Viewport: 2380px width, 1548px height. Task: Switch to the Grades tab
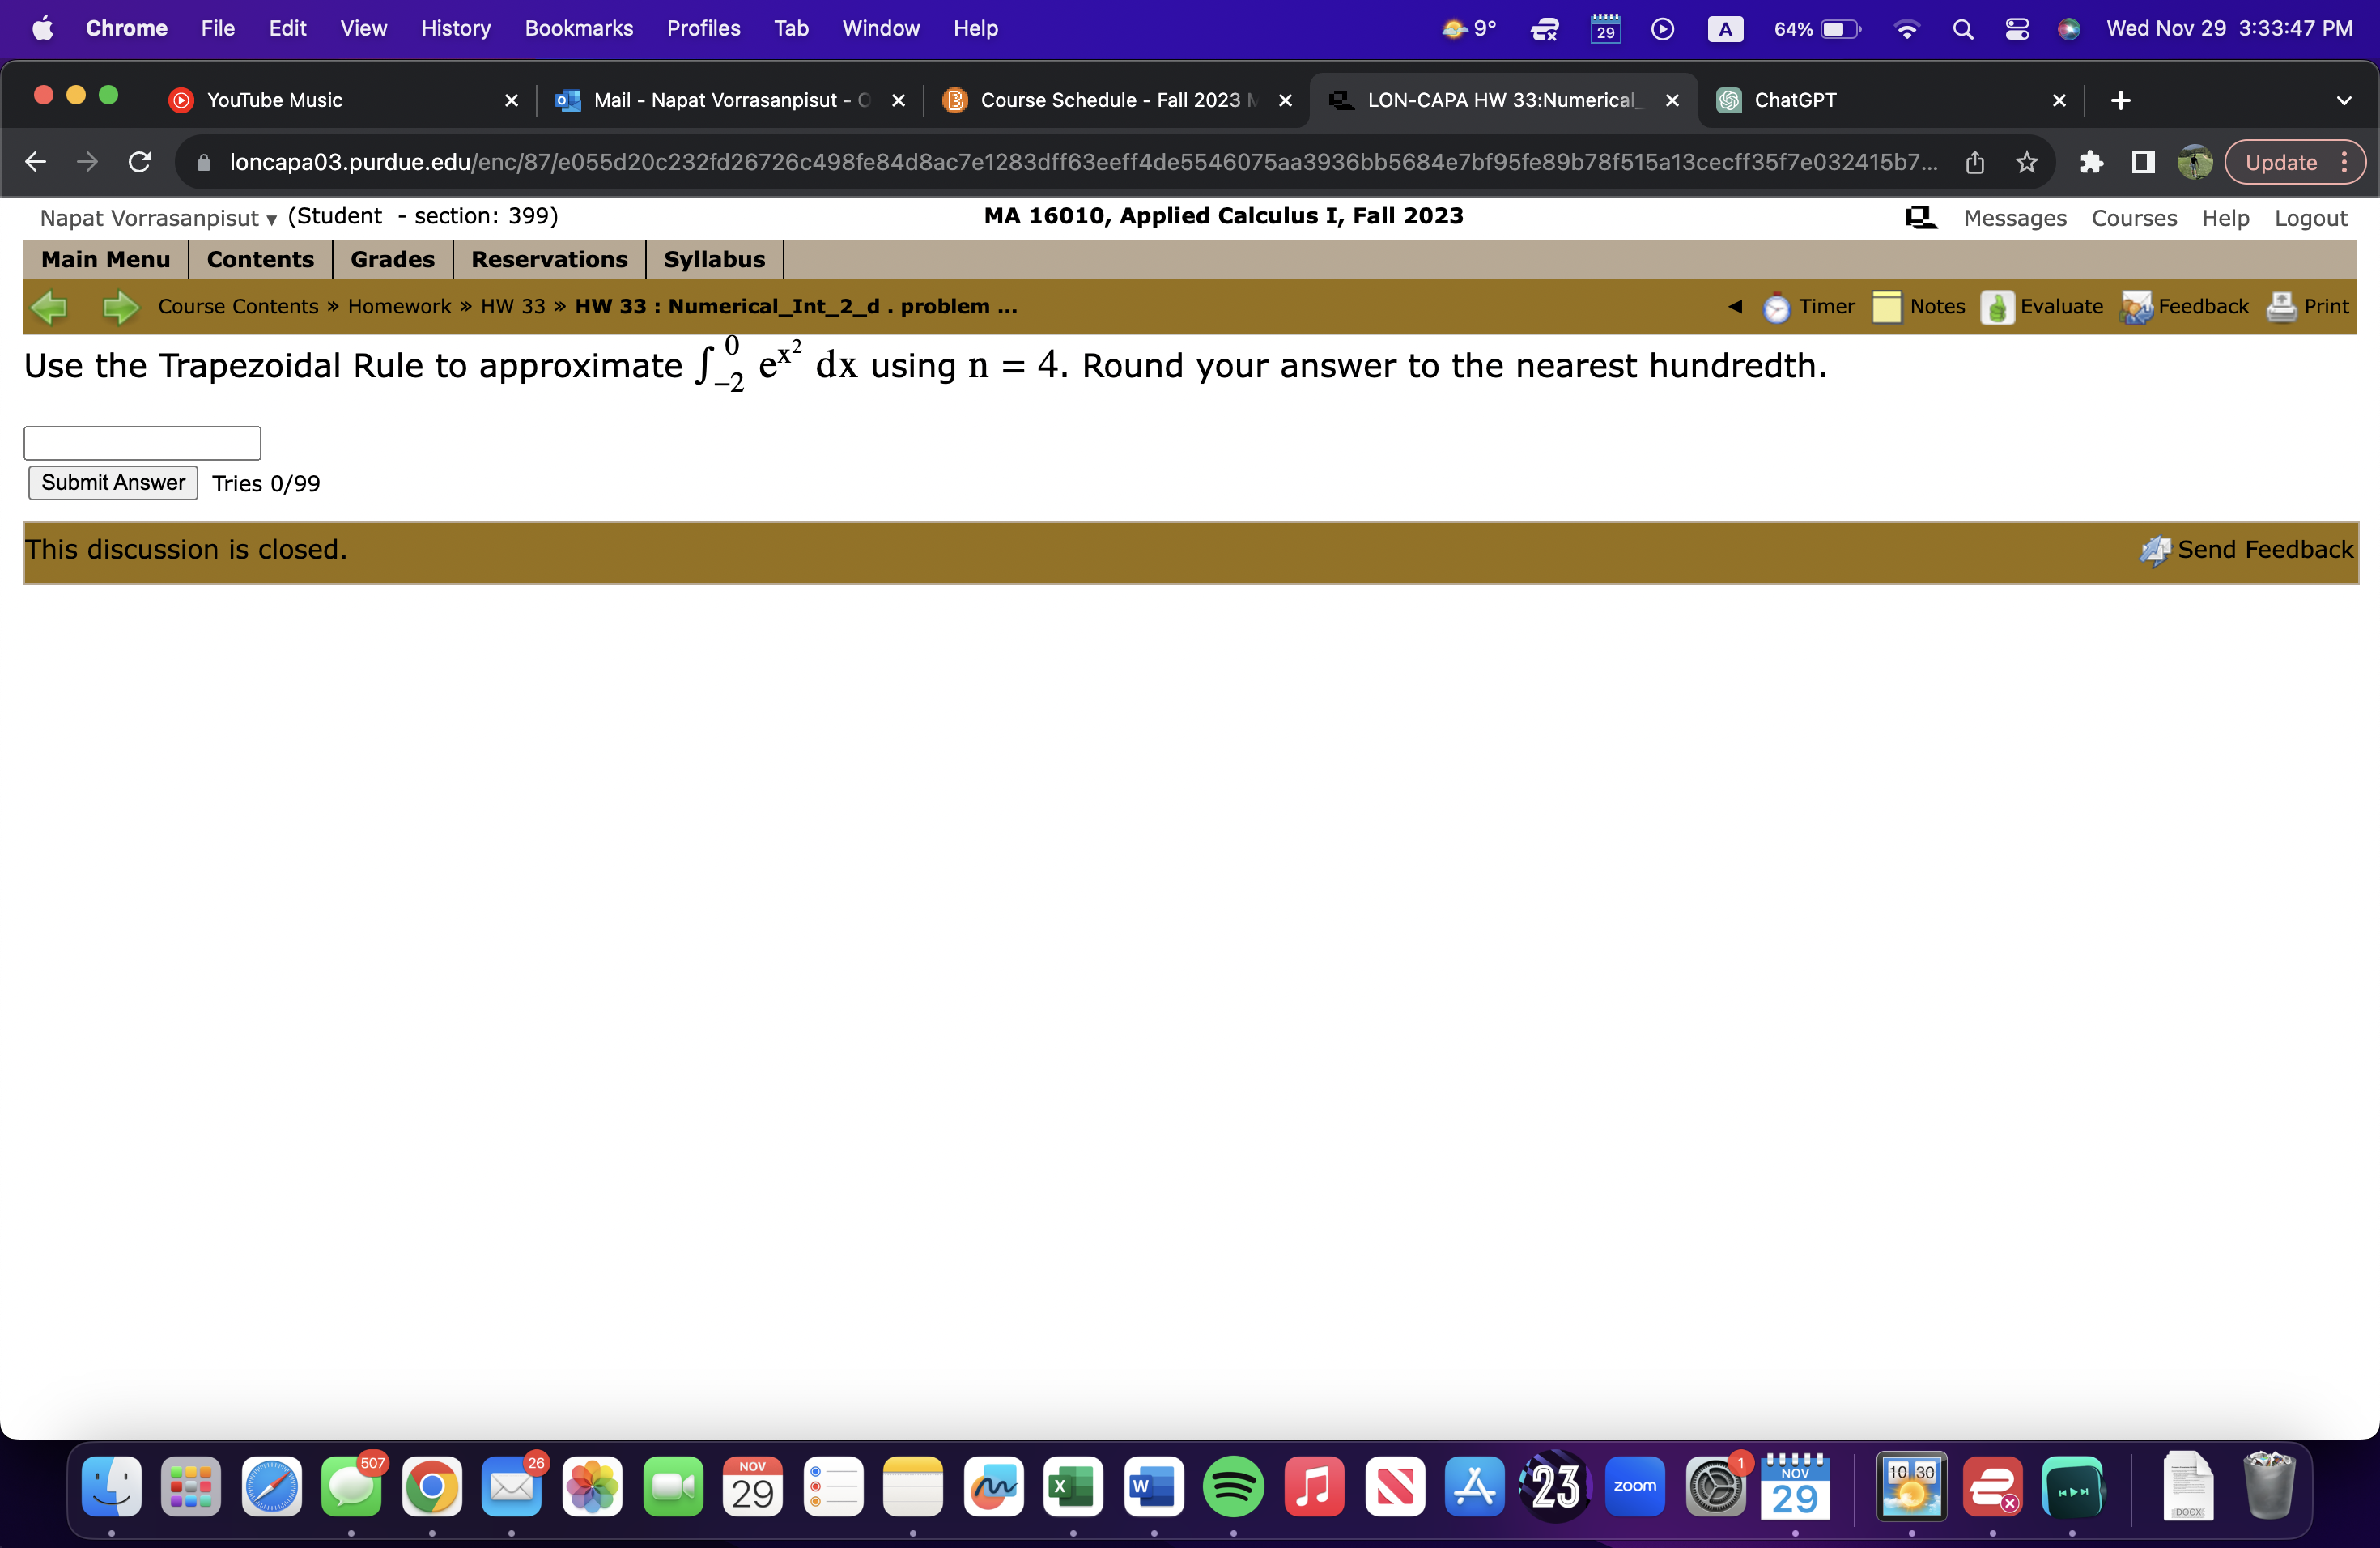[392, 259]
